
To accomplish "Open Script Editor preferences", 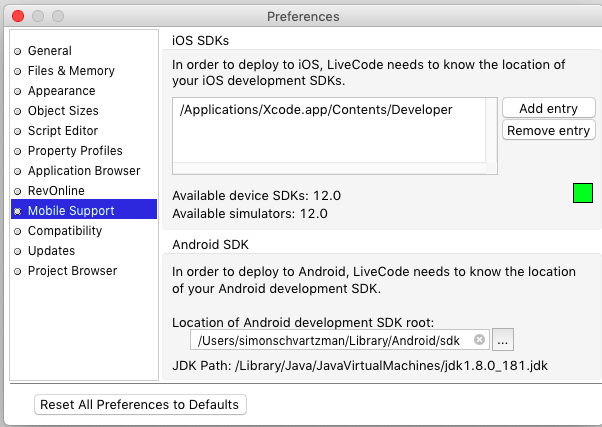I will (62, 131).
